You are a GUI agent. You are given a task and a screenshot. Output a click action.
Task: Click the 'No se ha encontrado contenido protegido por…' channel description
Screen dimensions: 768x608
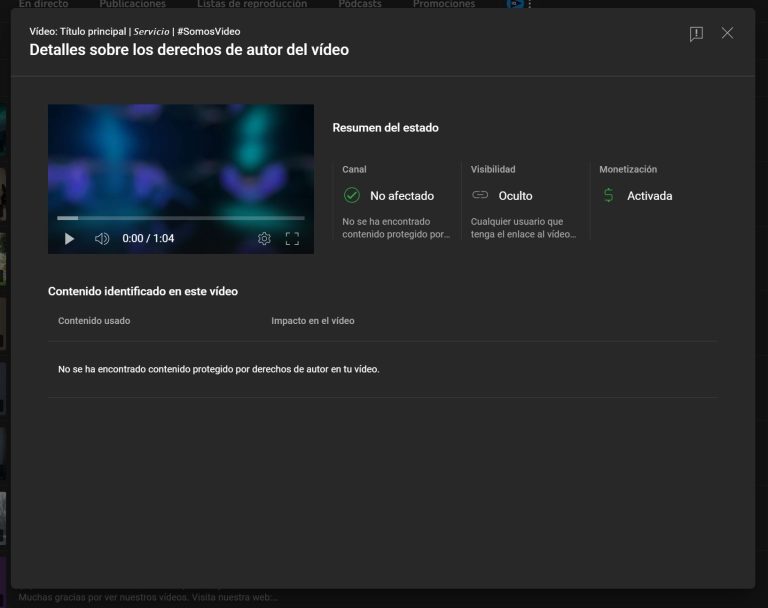click(x=396, y=228)
